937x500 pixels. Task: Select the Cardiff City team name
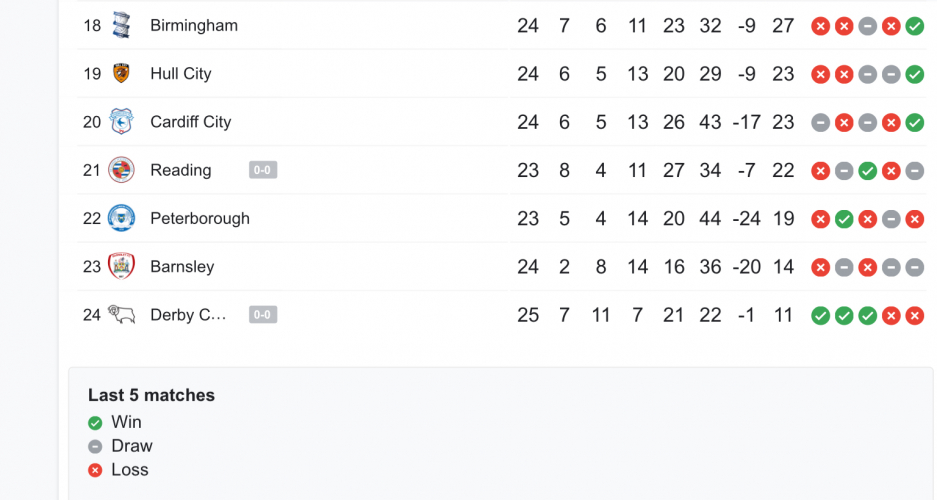coord(191,121)
